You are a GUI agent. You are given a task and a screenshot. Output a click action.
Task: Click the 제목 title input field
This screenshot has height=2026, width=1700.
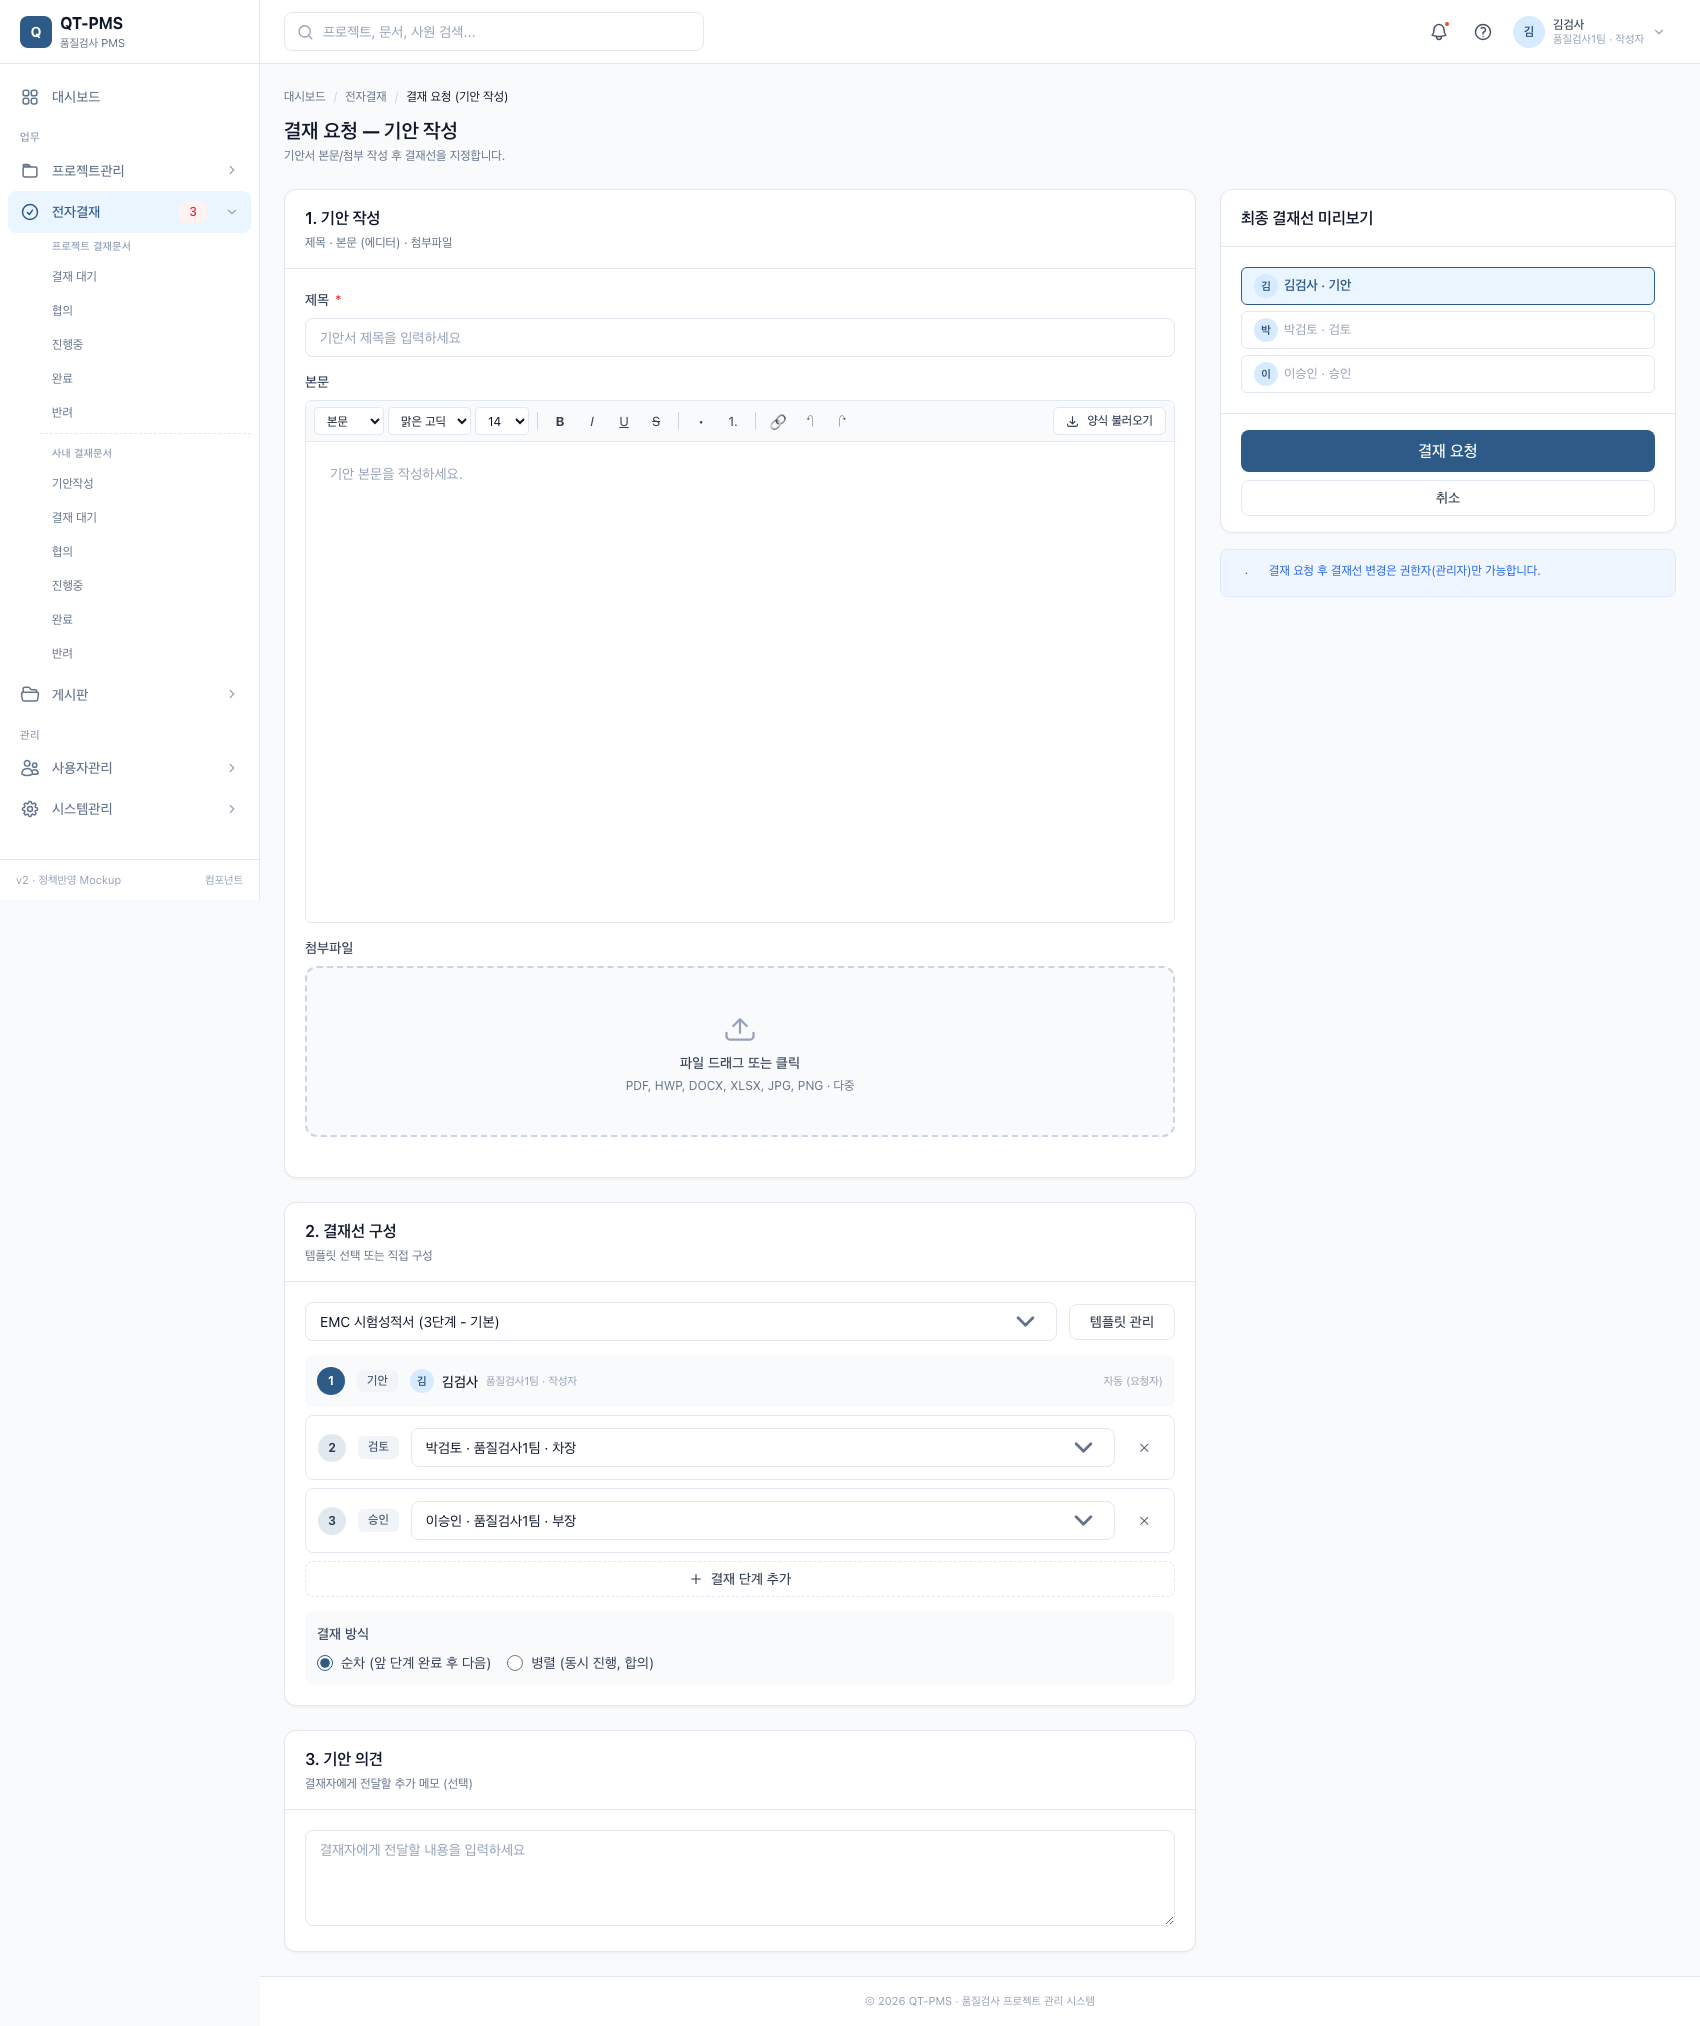coord(740,338)
